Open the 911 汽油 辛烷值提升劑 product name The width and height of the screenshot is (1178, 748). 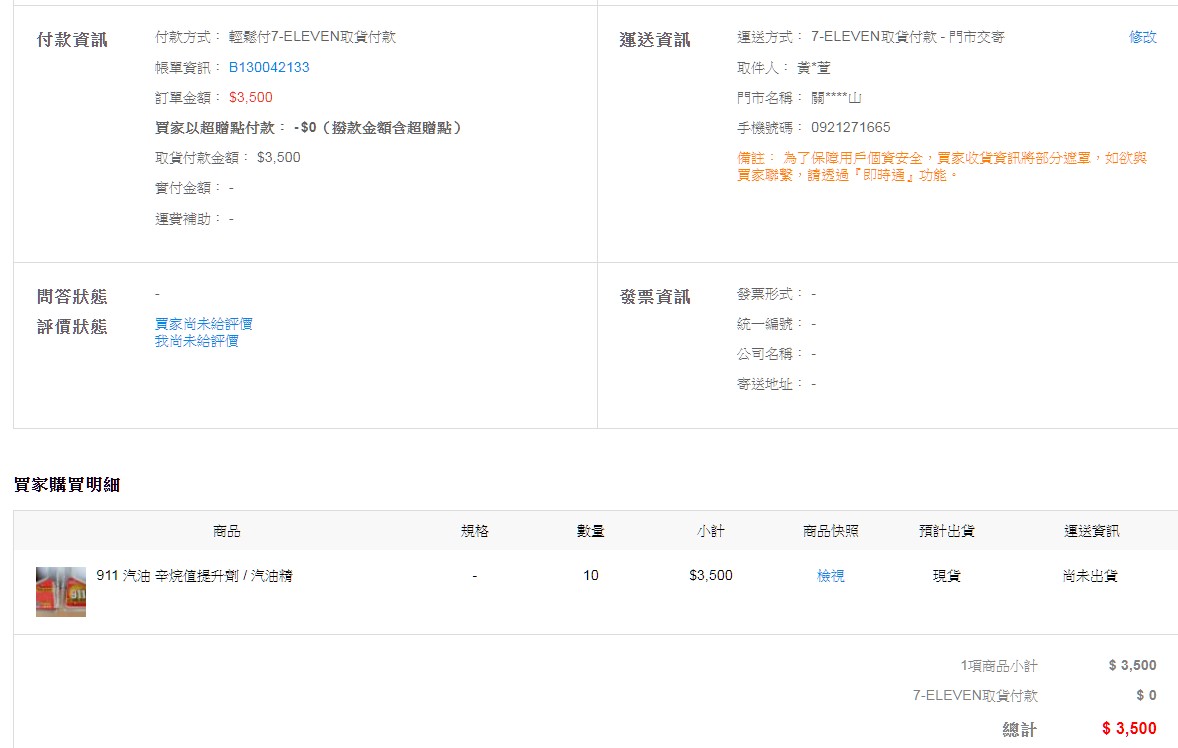click(194, 576)
